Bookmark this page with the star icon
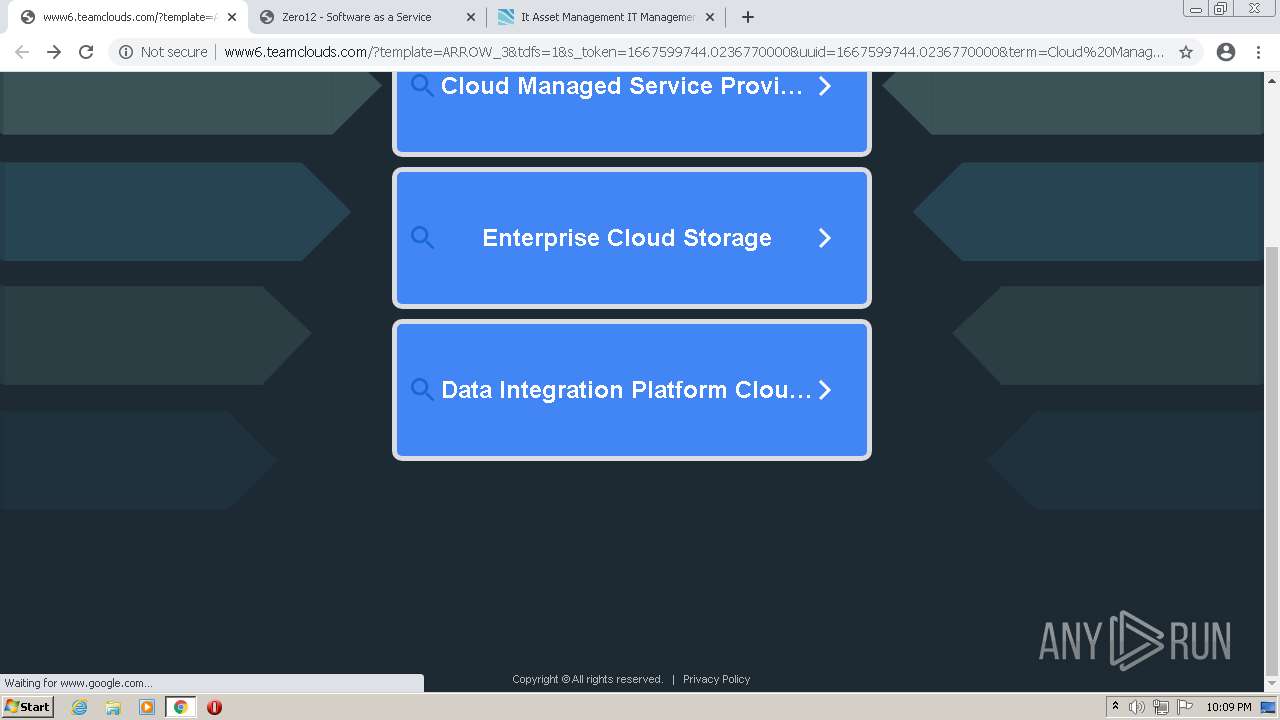Image resolution: width=1280 pixels, height=720 pixels. click(1186, 52)
